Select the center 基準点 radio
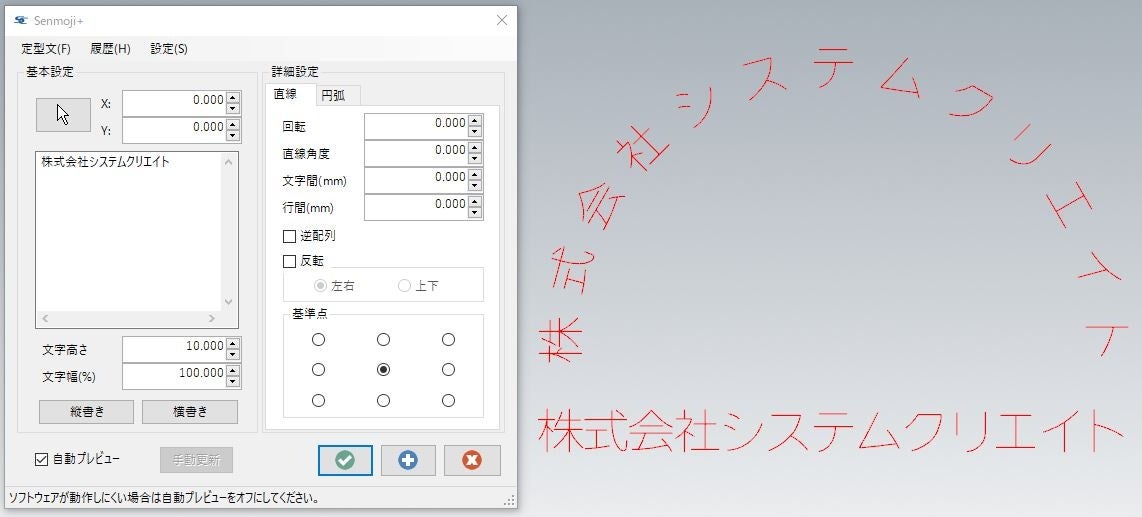 point(383,370)
